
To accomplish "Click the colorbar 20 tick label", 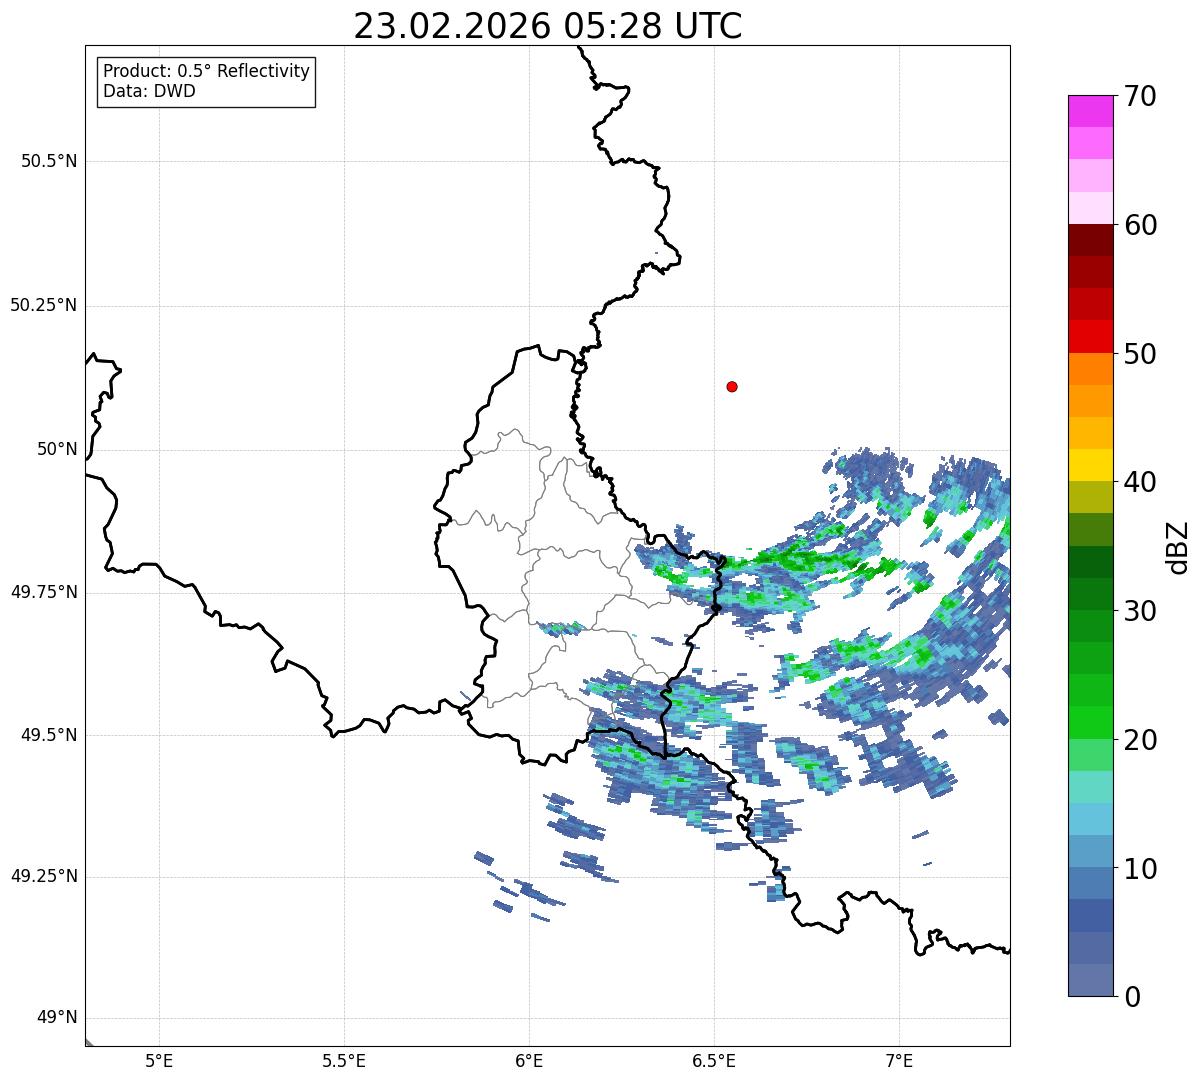I will 1140,740.
